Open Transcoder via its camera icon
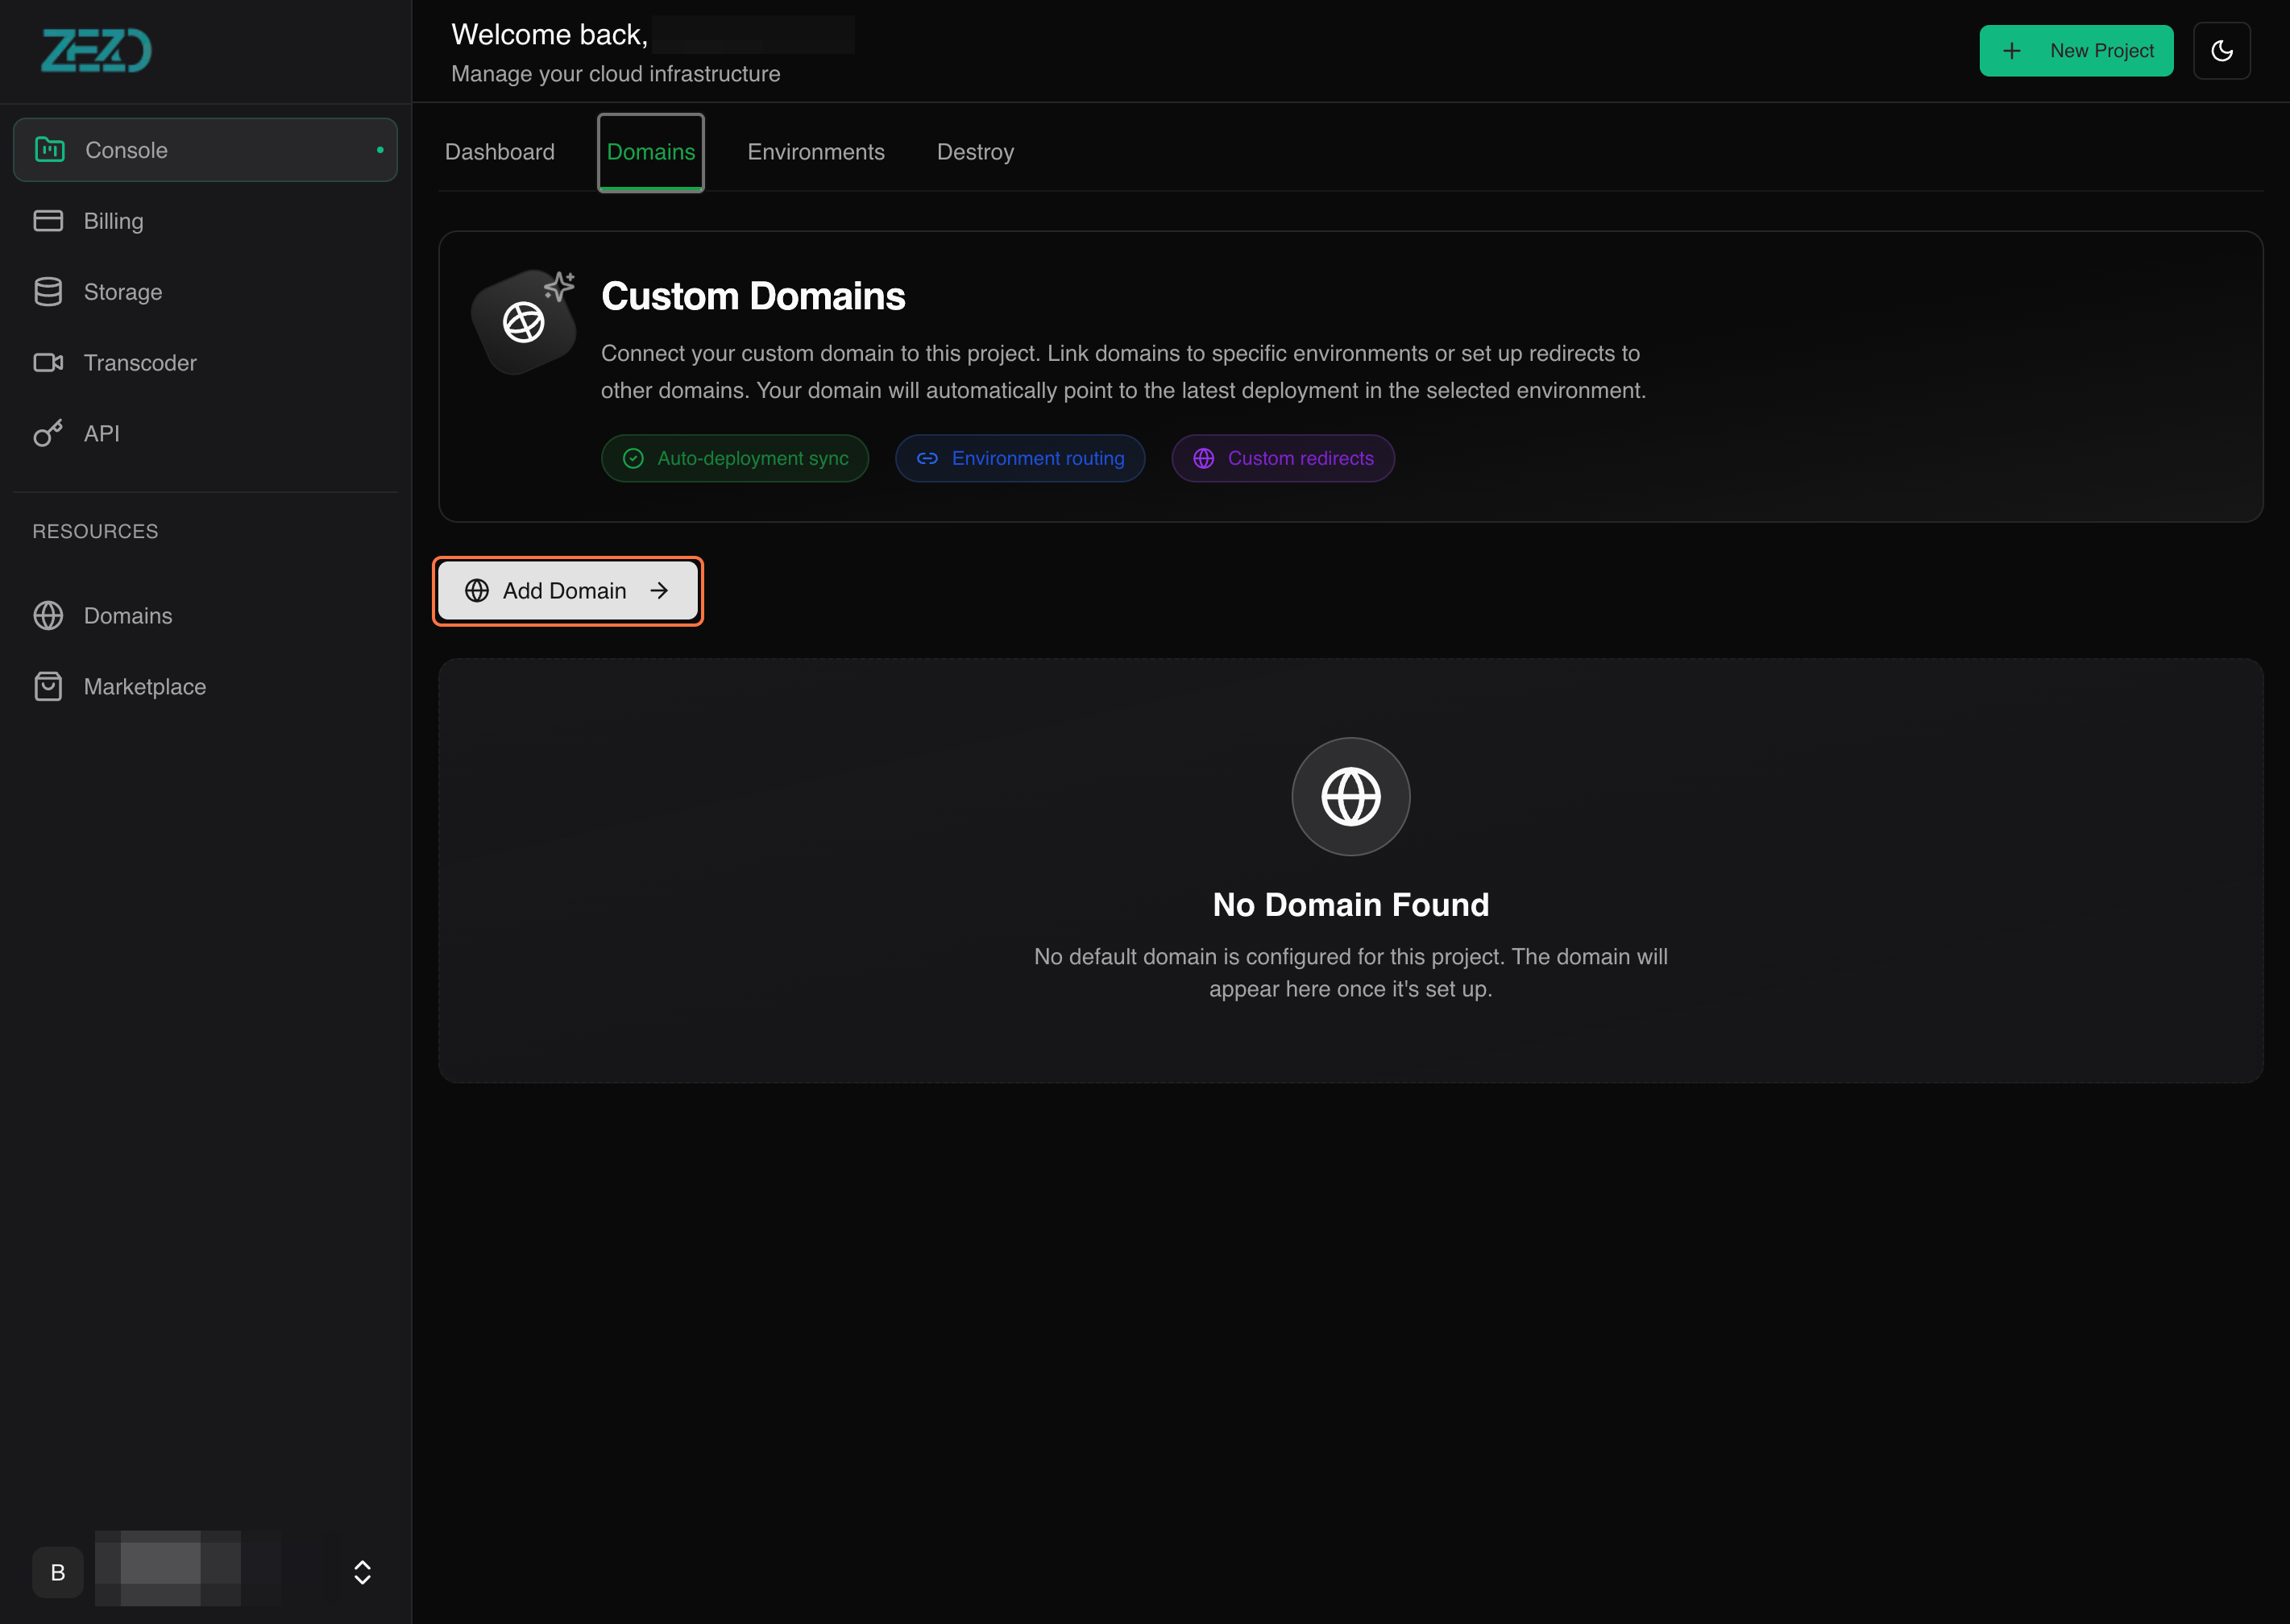The image size is (2290, 1624). pos(48,363)
